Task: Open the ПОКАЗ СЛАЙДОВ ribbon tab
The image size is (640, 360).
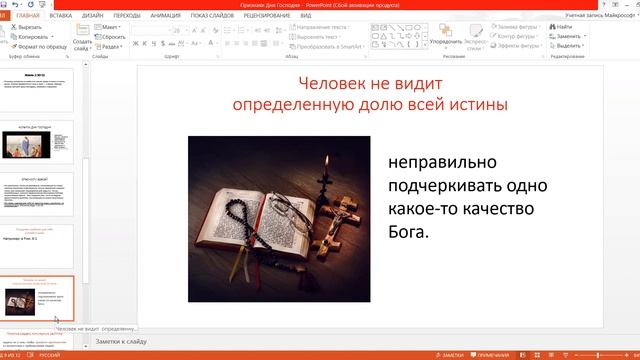Action: (x=212, y=16)
